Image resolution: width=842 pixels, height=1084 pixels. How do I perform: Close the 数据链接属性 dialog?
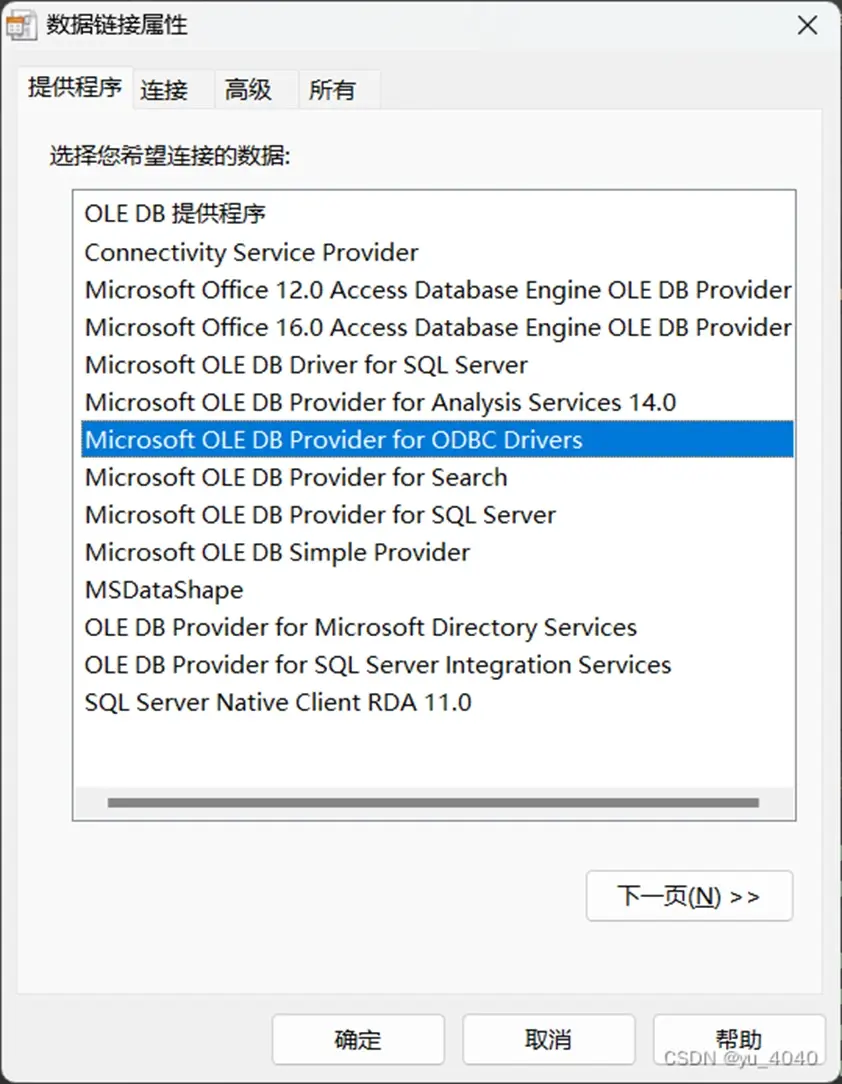(807, 26)
